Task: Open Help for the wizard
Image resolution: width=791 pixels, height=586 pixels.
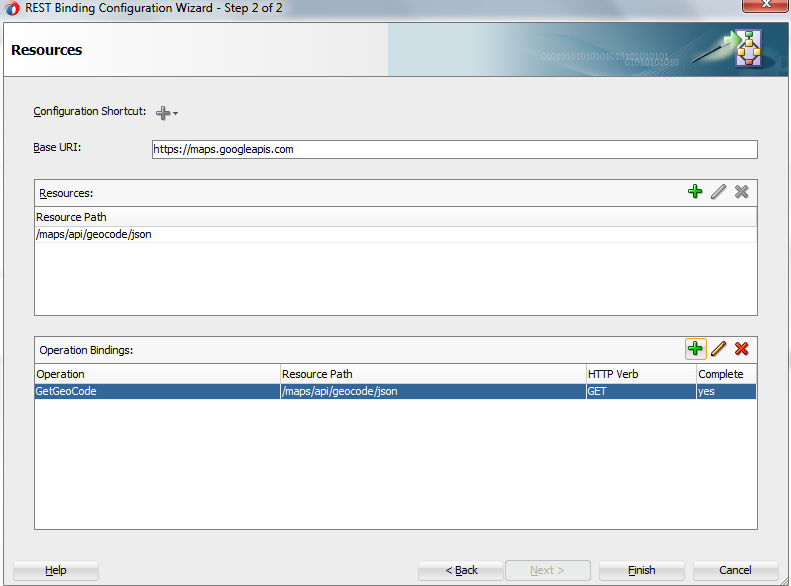Action: (55, 570)
